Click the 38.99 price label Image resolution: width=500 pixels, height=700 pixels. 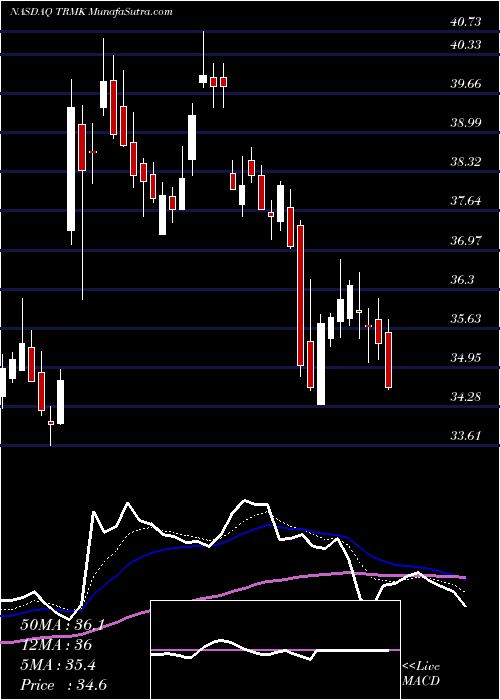click(466, 122)
